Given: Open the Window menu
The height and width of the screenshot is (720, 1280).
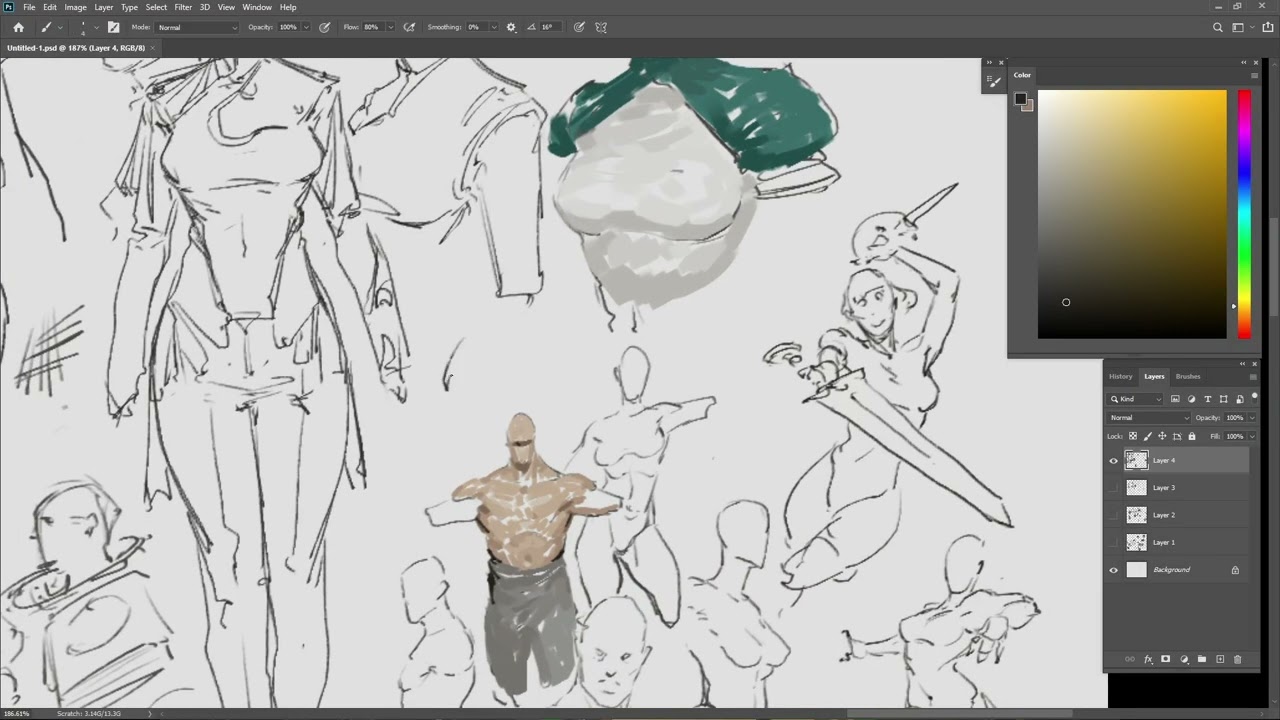Looking at the screenshot, I should (x=257, y=7).
